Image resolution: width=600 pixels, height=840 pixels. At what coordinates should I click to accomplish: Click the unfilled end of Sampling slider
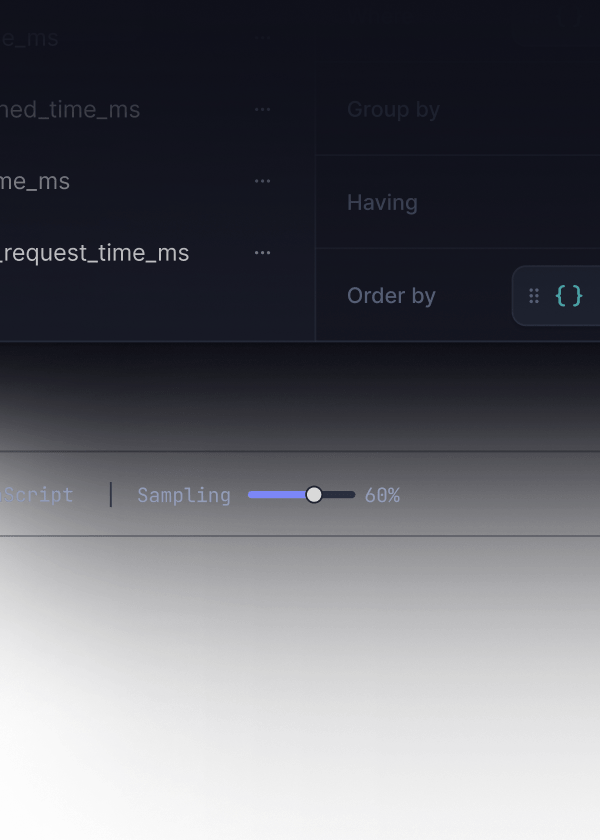click(340, 495)
